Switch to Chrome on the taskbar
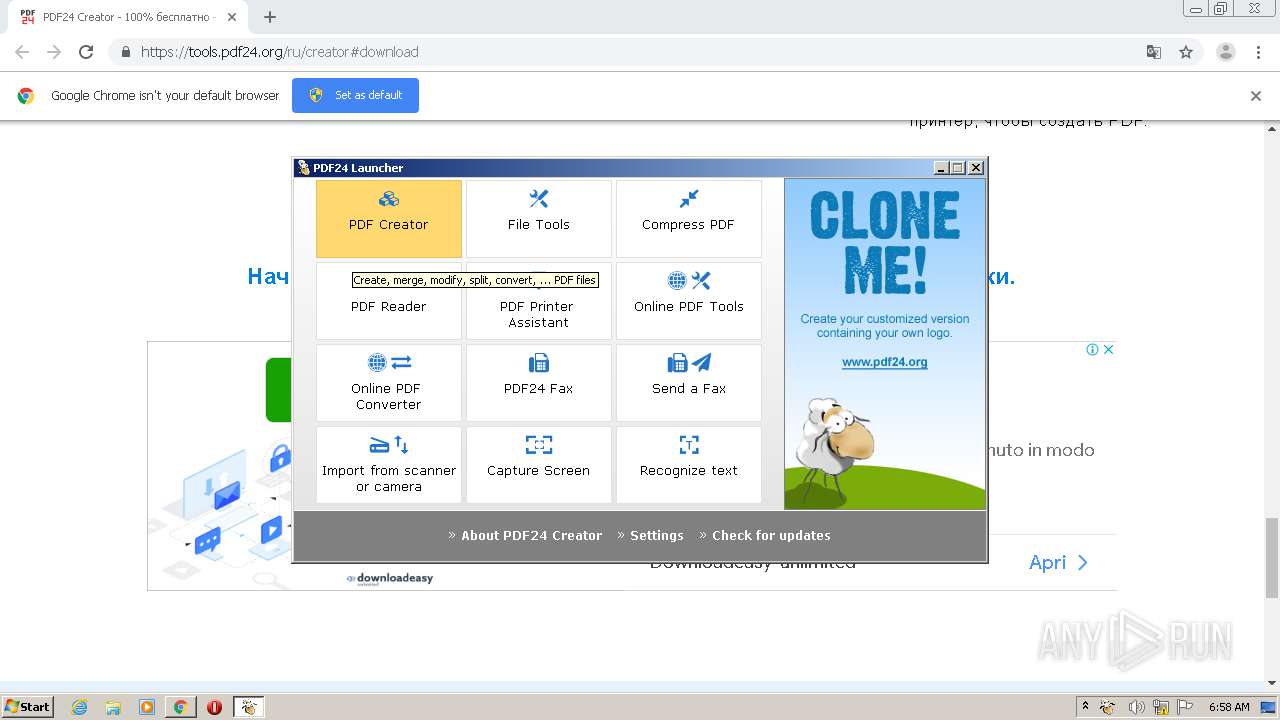Screen dimensions: 1280x720 [x=180, y=707]
